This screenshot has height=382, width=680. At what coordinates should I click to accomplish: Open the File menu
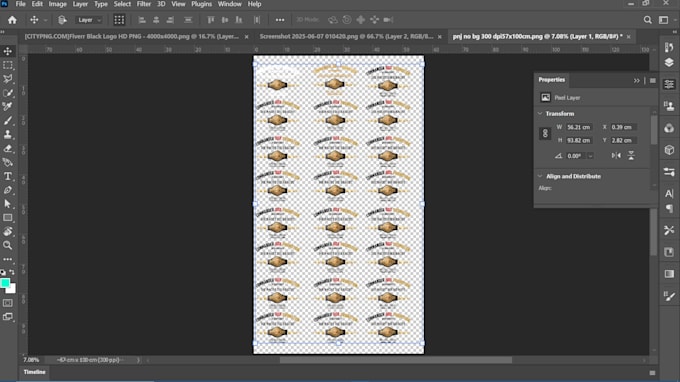tap(20, 4)
